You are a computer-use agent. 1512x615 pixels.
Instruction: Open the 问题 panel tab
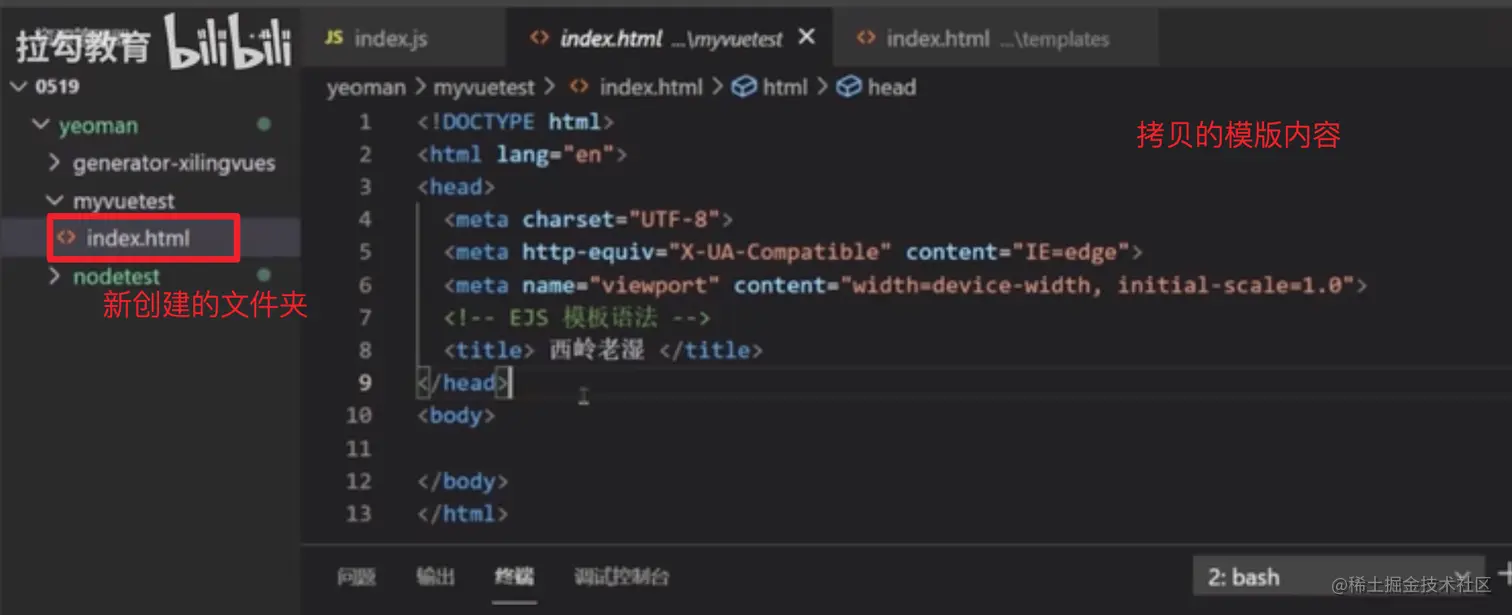tap(356, 577)
